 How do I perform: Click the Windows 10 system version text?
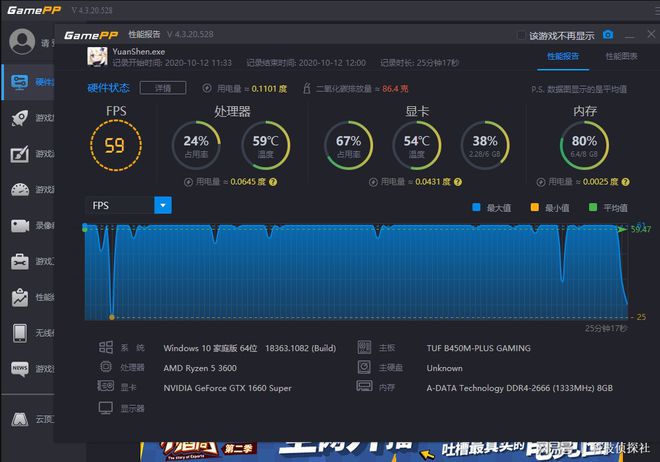click(x=250, y=348)
